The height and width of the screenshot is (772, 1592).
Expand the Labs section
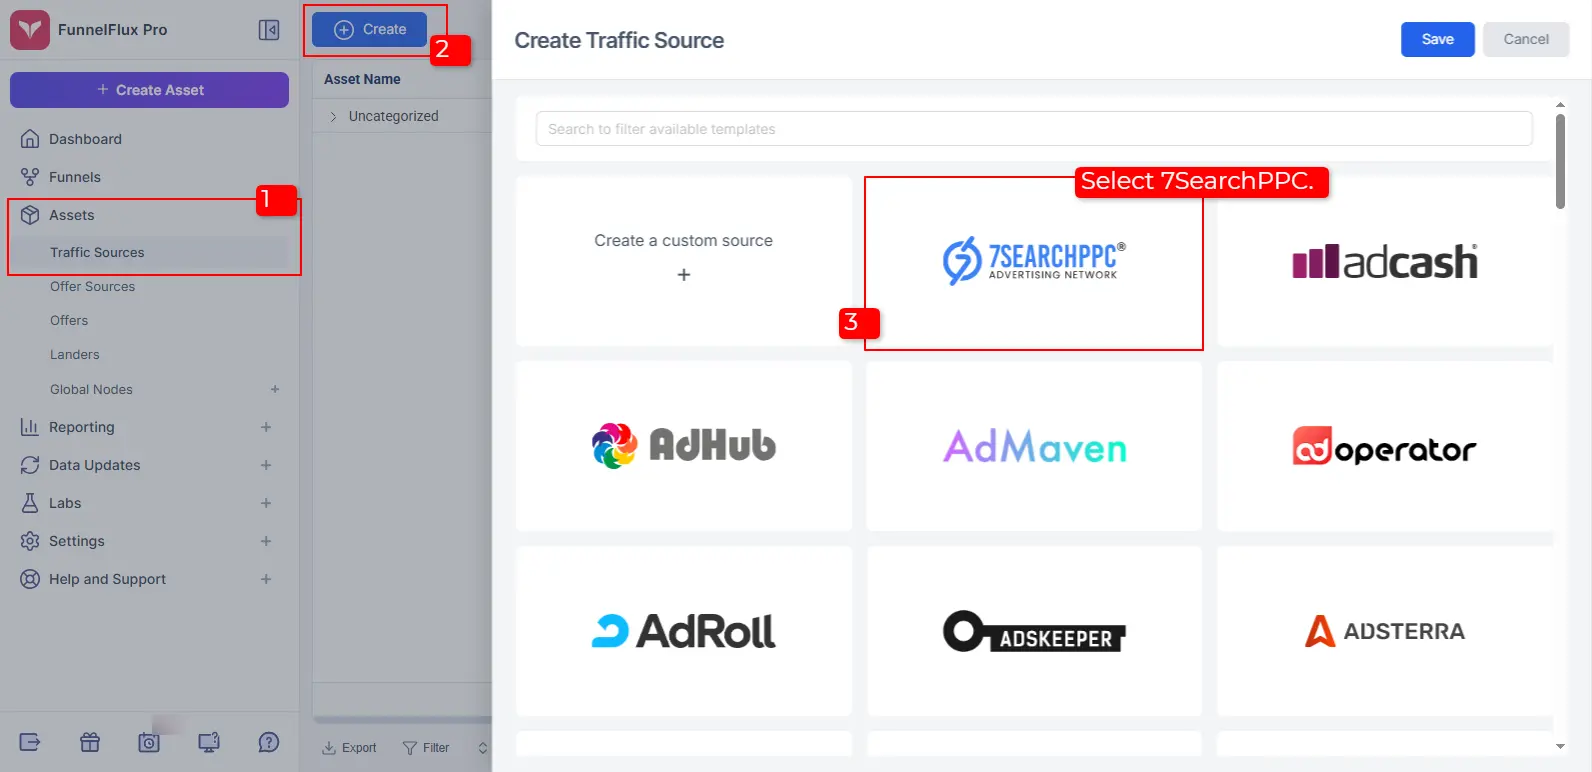pyautogui.click(x=266, y=503)
